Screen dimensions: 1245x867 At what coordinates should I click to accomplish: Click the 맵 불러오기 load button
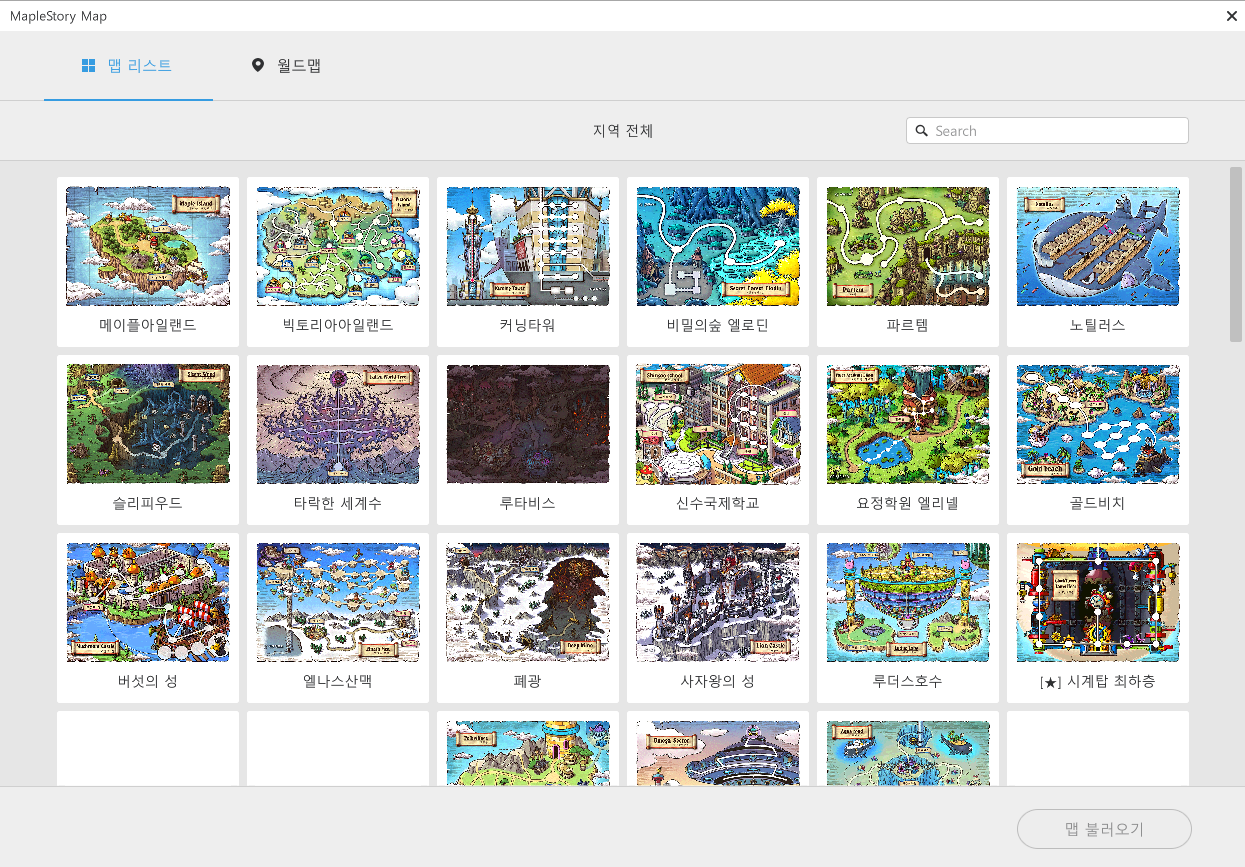click(1104, 829)
